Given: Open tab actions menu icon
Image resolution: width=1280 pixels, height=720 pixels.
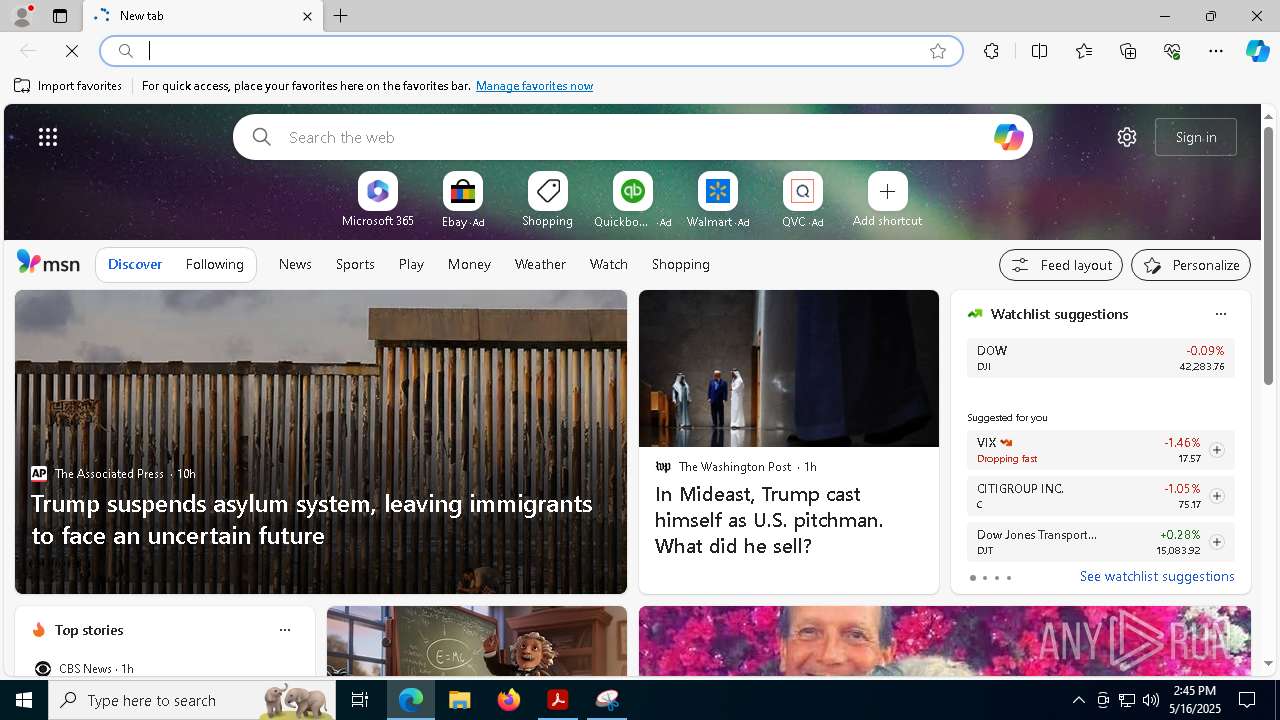Looking at the screenshot, I should (x=60, y=16).
